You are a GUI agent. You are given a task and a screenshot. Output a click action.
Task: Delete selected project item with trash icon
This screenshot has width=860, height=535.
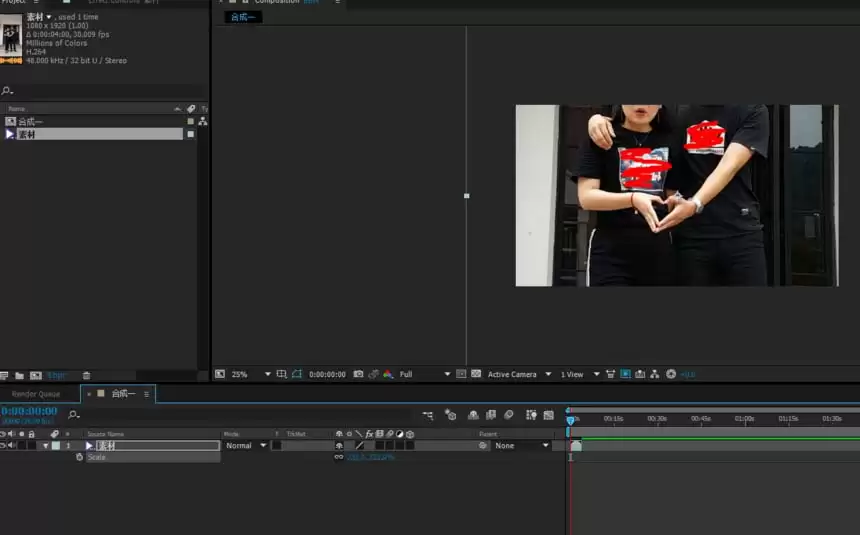pyautogui.click(x=86, y=376)
